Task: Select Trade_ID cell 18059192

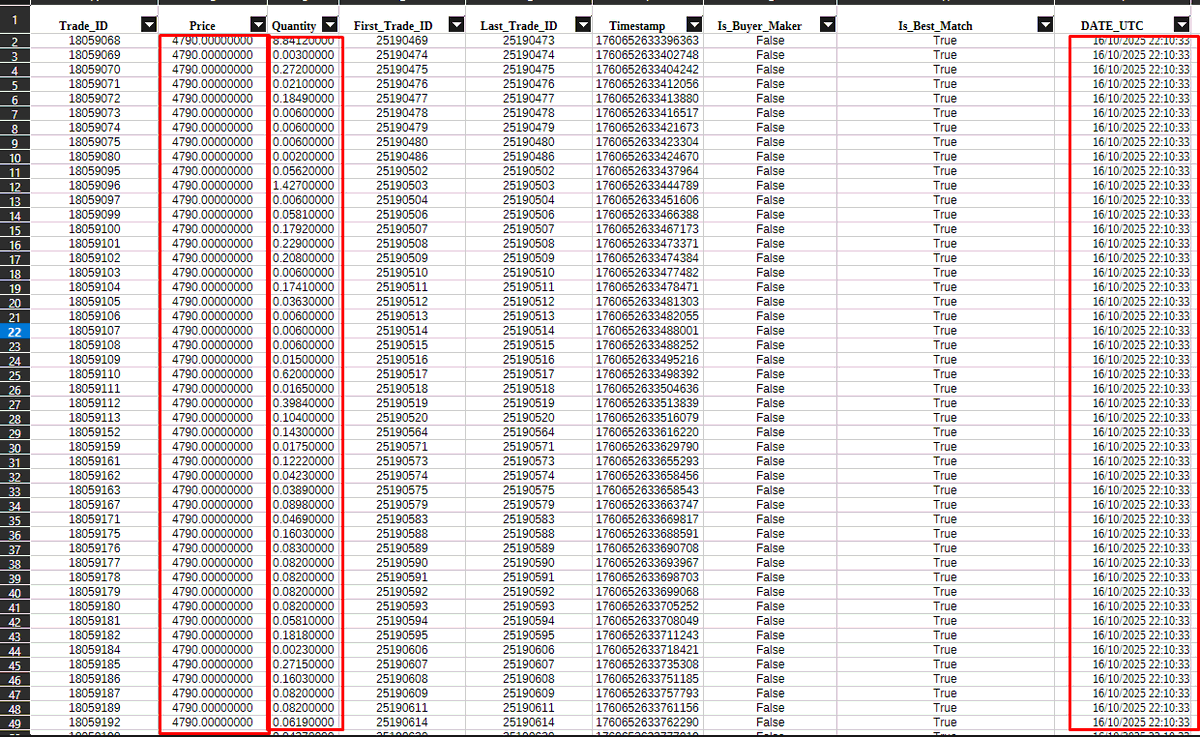Action: click(96, 722)
